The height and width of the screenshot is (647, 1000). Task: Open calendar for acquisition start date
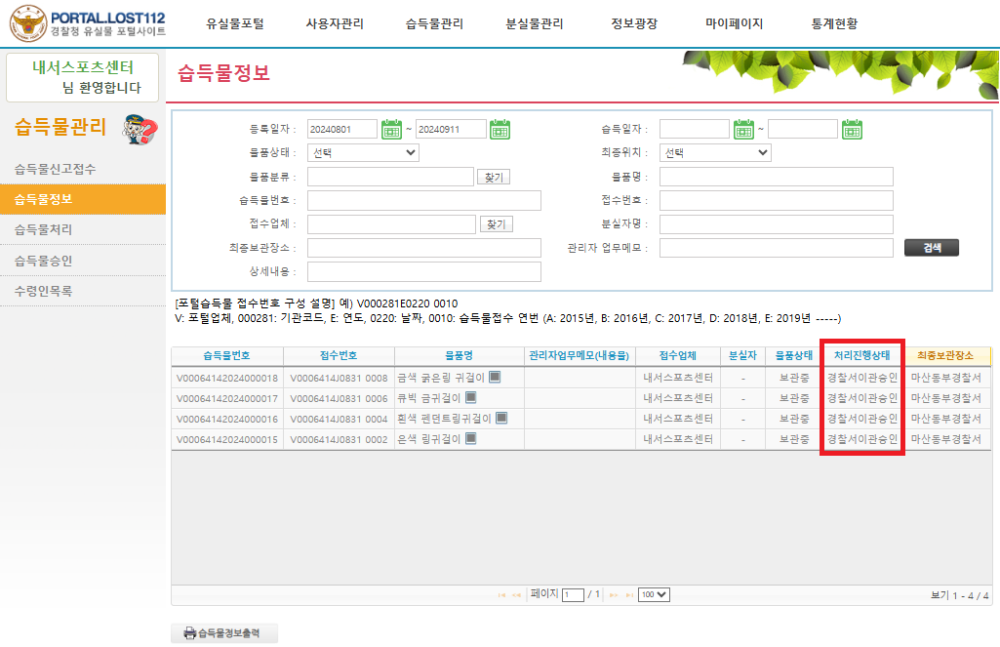point(744,130)
